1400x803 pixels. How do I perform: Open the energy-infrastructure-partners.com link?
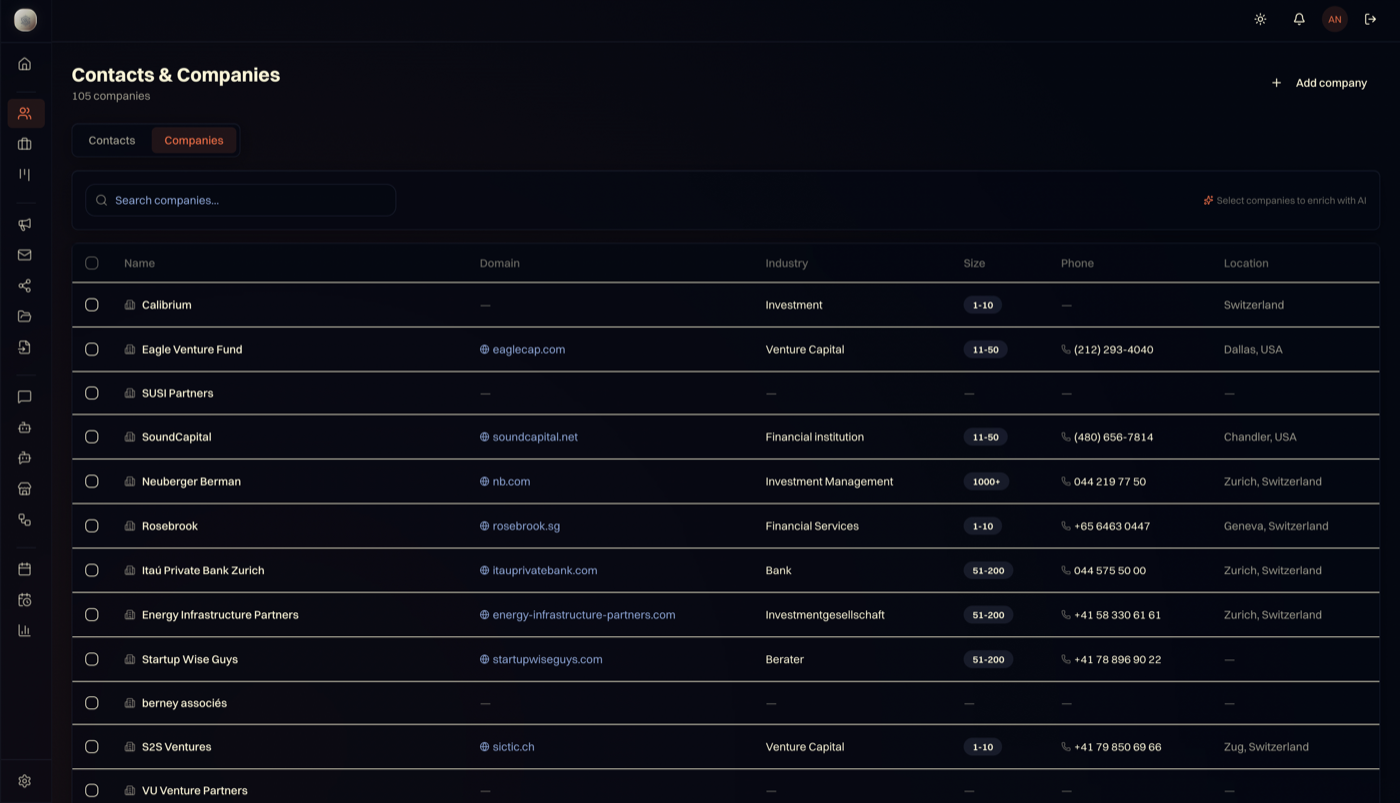click(584, 615)
